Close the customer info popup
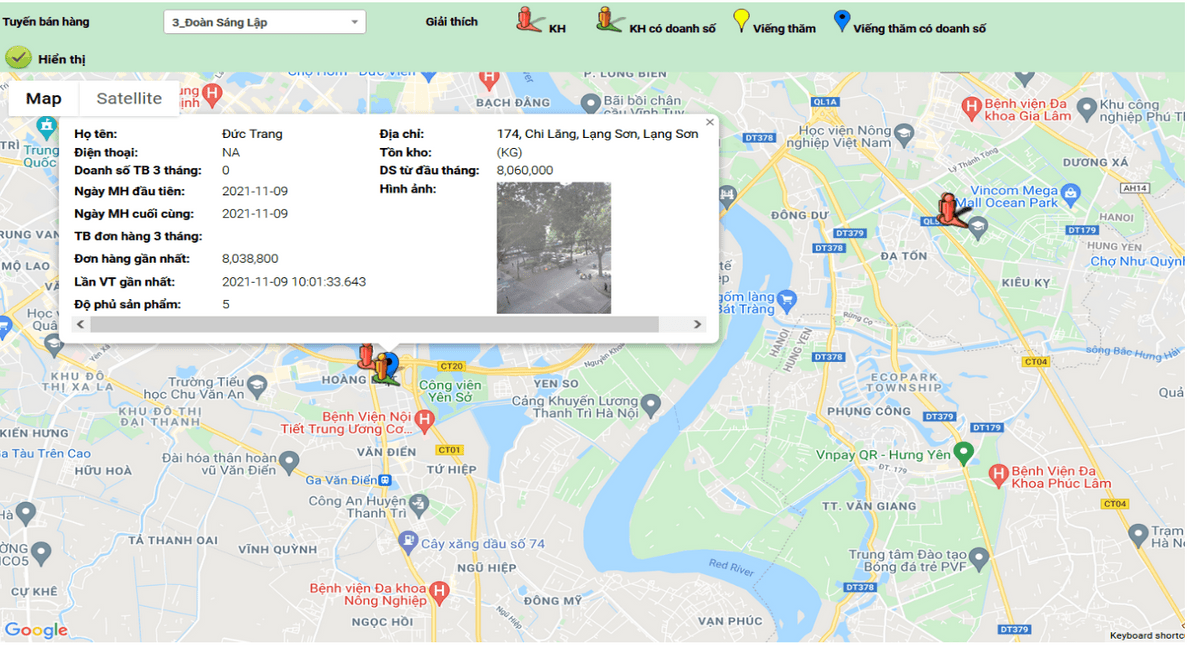The width and height of the screenshot is (1189, 650). 710,122
